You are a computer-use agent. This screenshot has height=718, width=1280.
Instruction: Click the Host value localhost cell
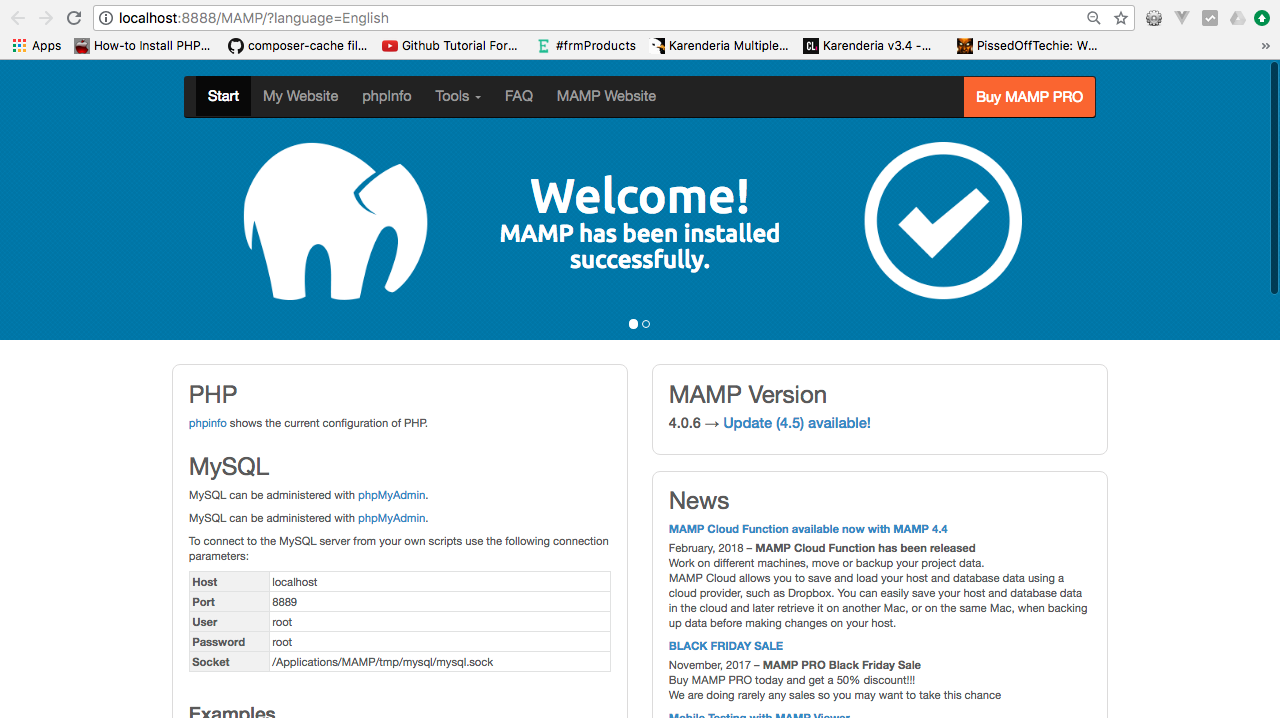(x=440, y=582)
